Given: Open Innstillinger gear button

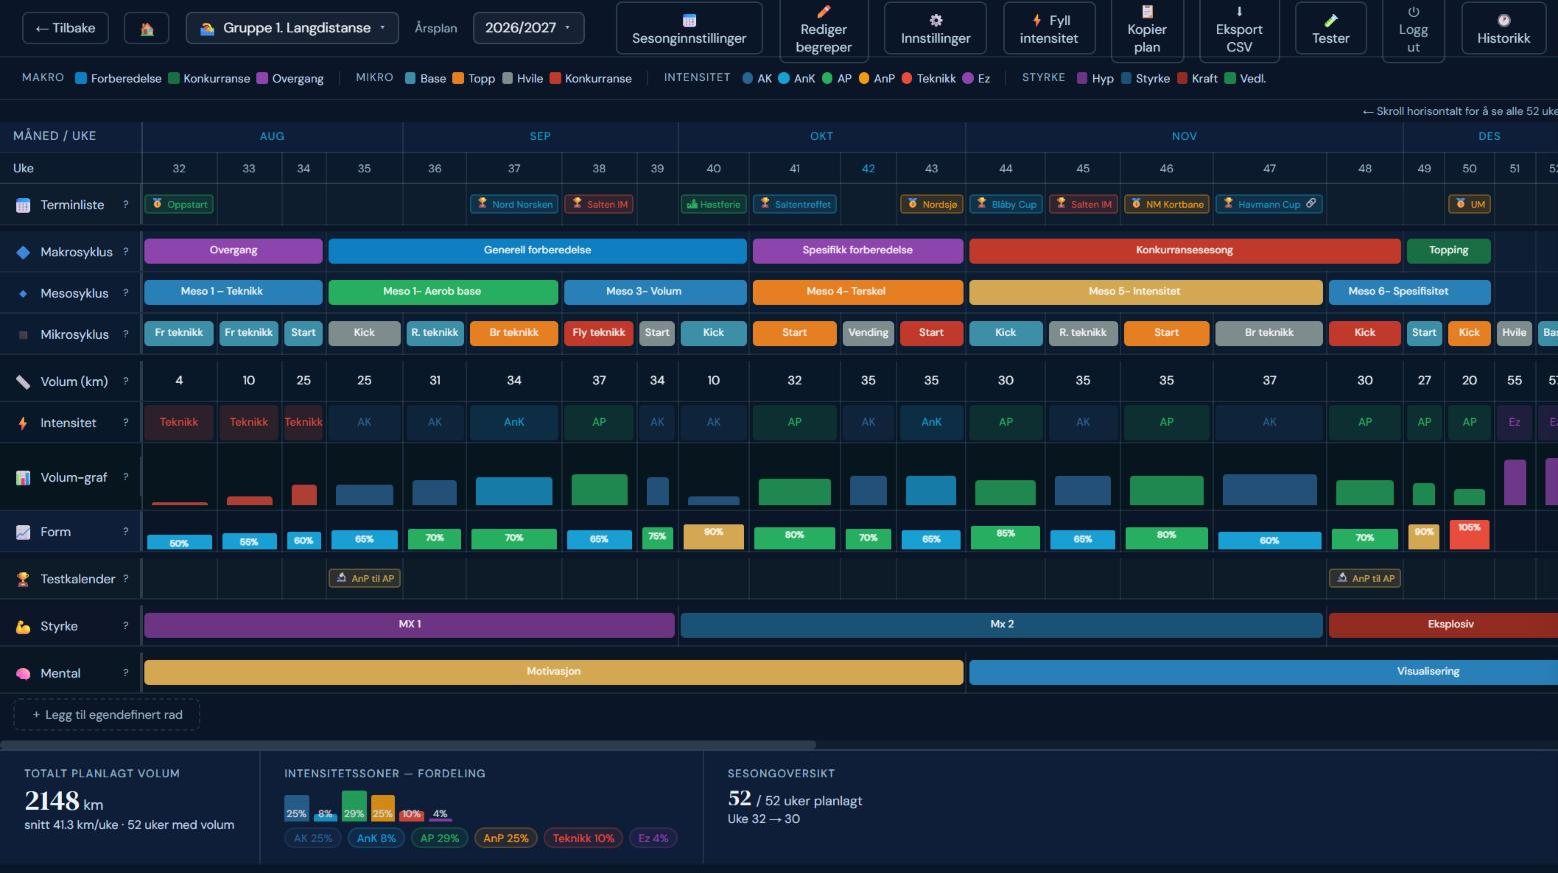Looking at the screenshot, I should [x=936, y=29].
